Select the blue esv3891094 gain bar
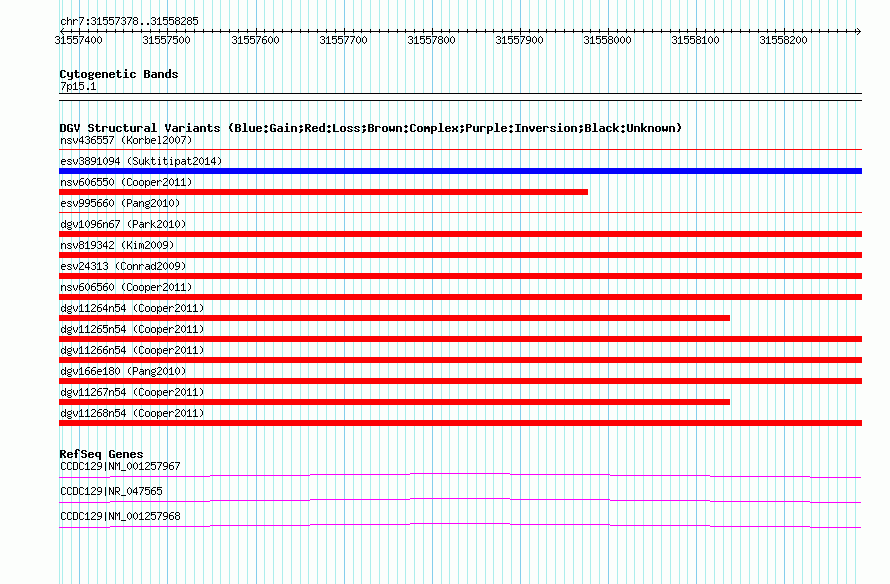 click(x=460, y=171)
